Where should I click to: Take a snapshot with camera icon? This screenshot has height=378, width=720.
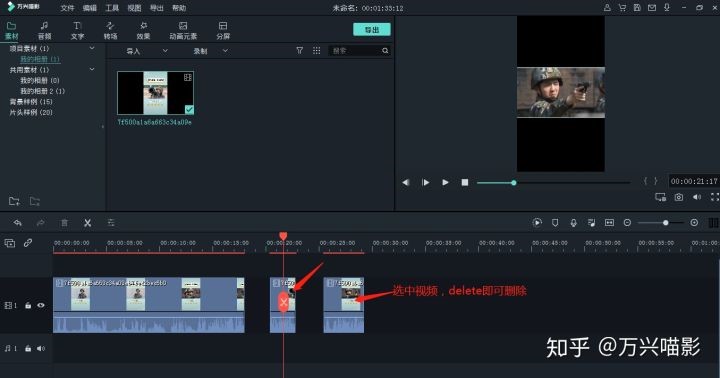click(679, 197)
